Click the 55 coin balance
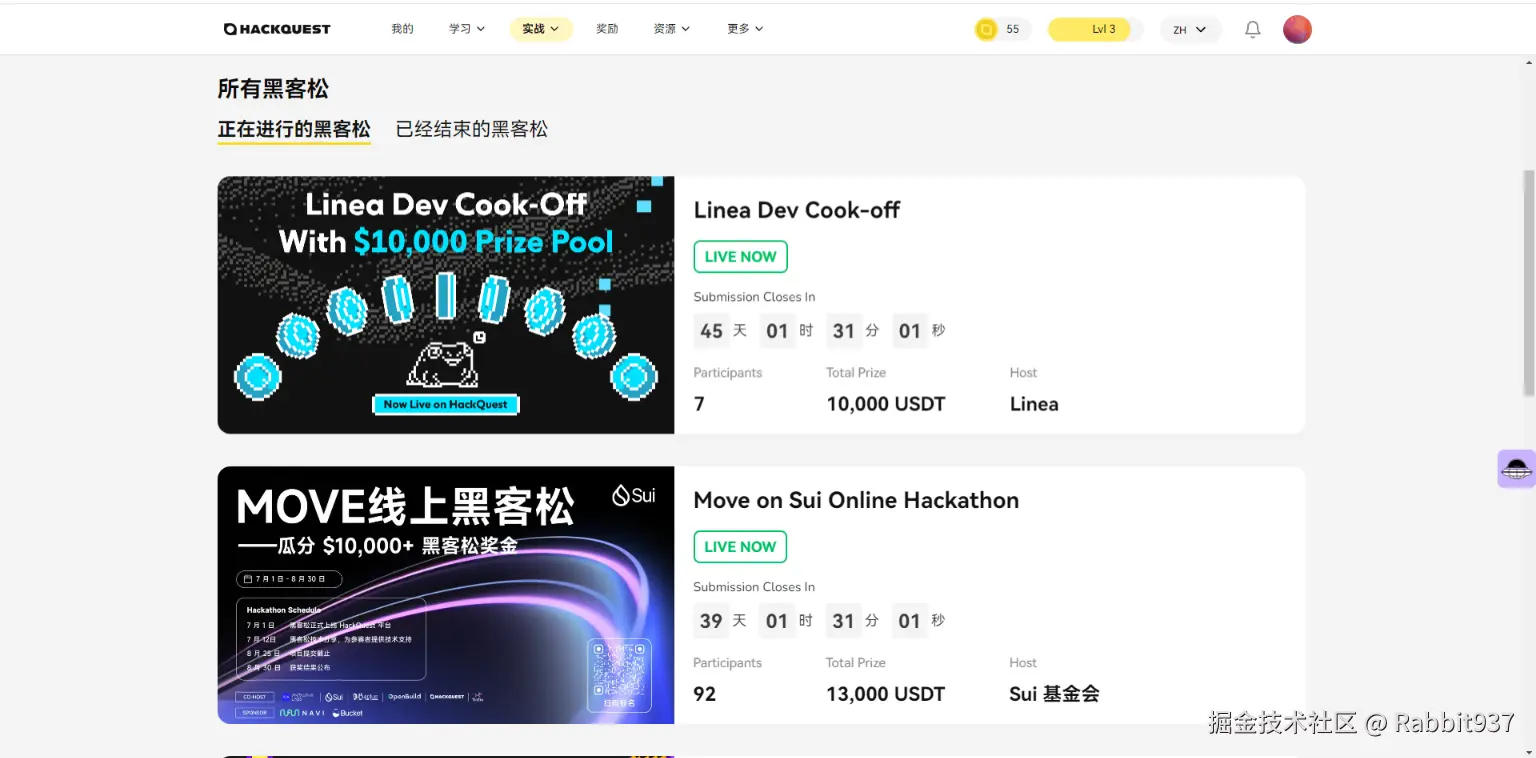The width and height of the screenshot is (1536, 758). pos(1013,30)
